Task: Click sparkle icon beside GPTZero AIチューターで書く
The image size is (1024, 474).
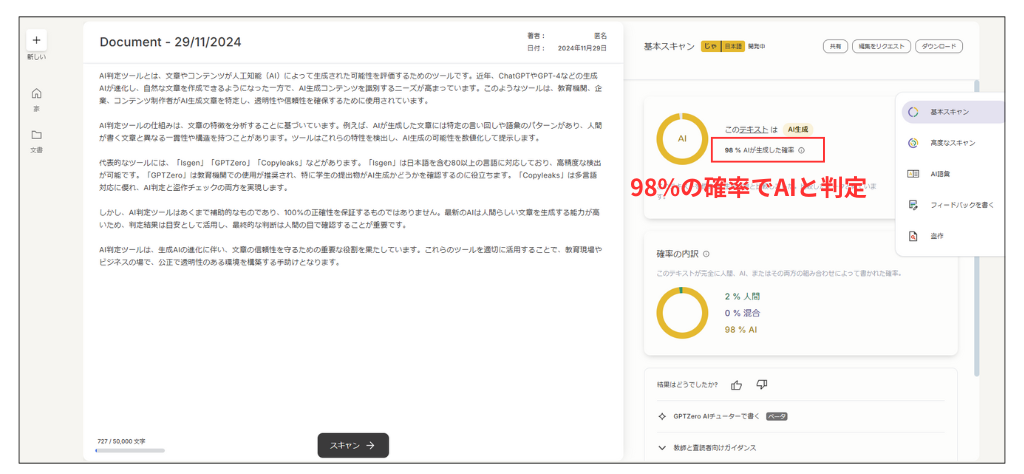Action: [662, 416]
